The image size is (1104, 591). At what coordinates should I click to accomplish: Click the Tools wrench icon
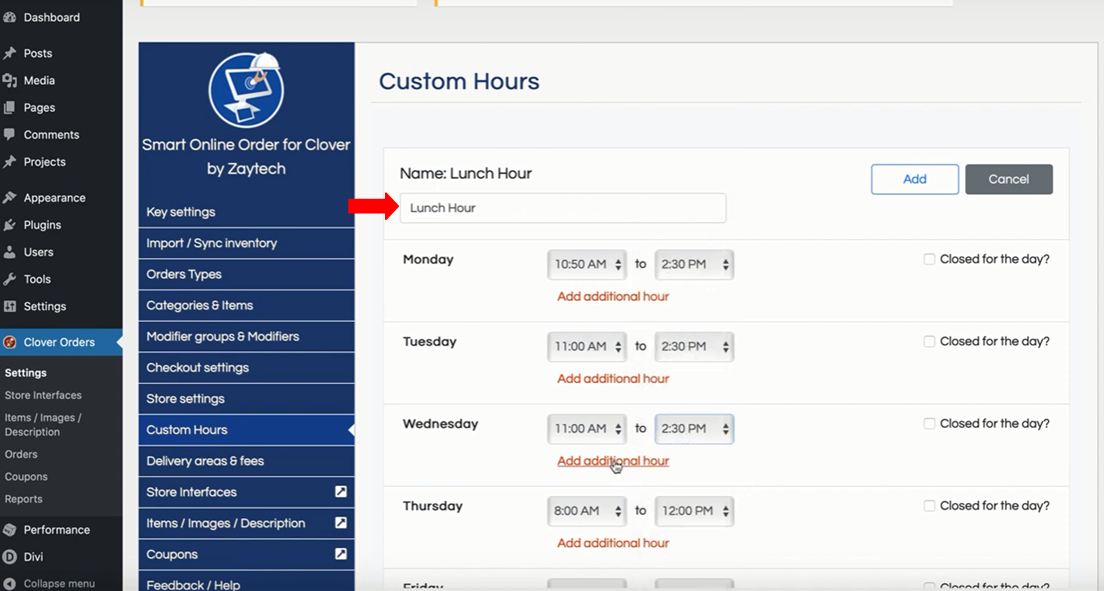(10, 280)
